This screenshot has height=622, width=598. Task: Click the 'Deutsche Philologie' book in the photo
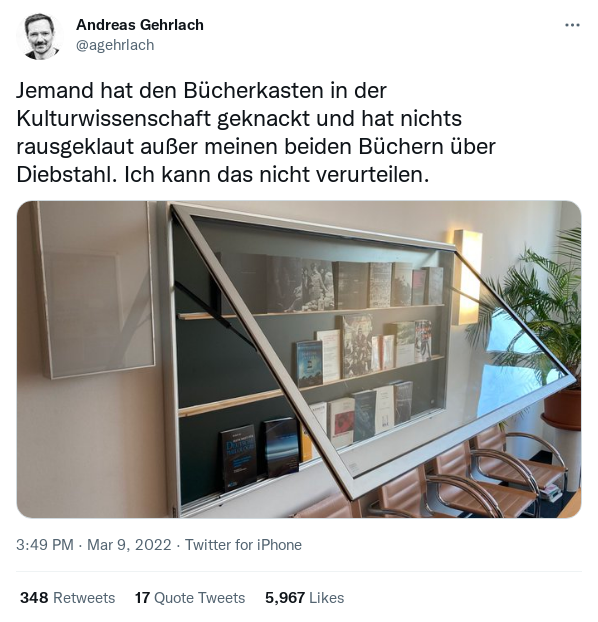(x=238, y=458)
